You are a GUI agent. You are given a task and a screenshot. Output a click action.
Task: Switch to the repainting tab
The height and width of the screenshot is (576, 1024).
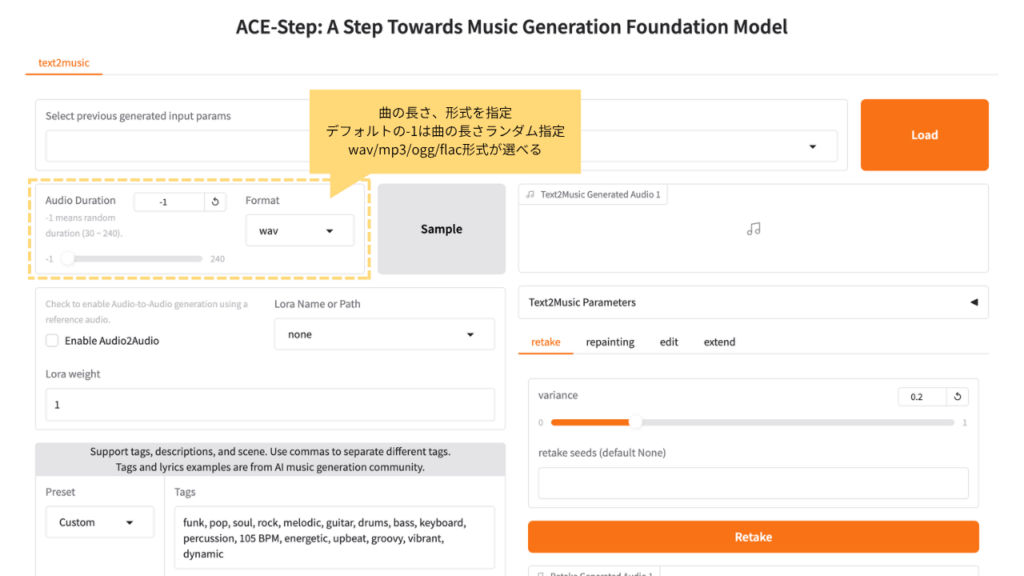[610, 342]
